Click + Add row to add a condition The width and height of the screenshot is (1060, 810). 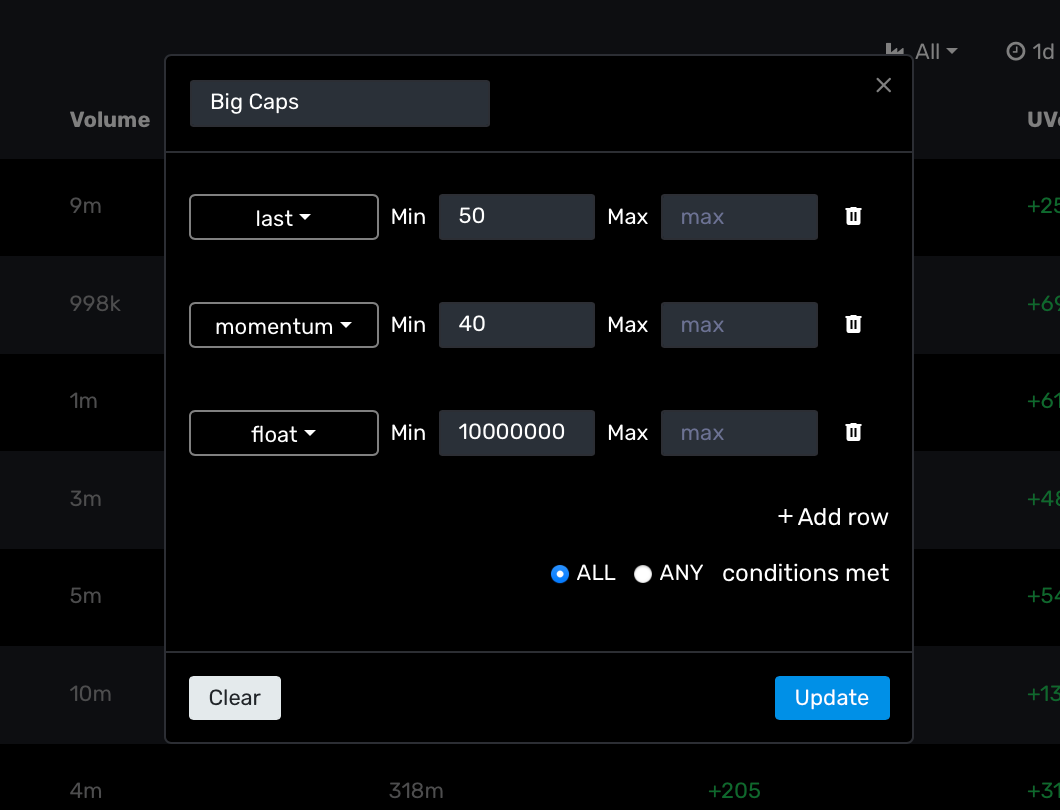(832, 517)
